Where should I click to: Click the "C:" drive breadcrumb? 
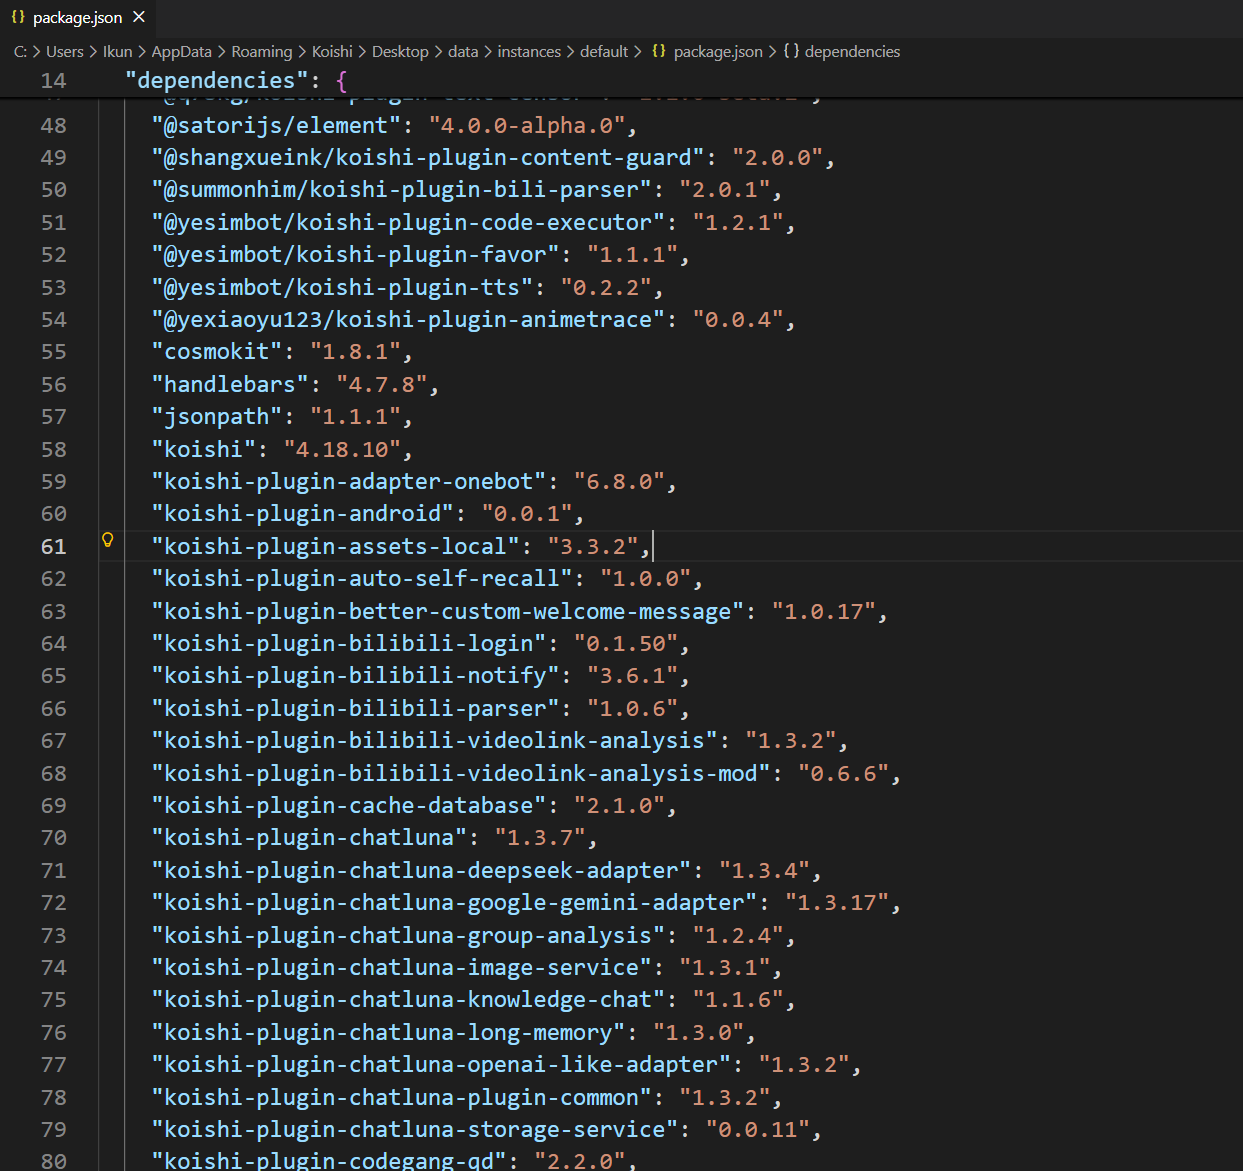point(20,51)
